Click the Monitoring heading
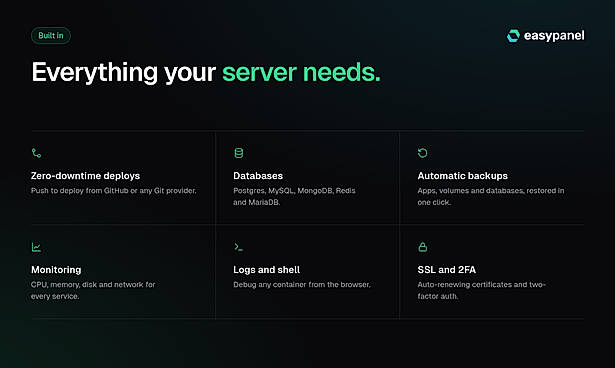615x368 pixels. coord(56,270)
